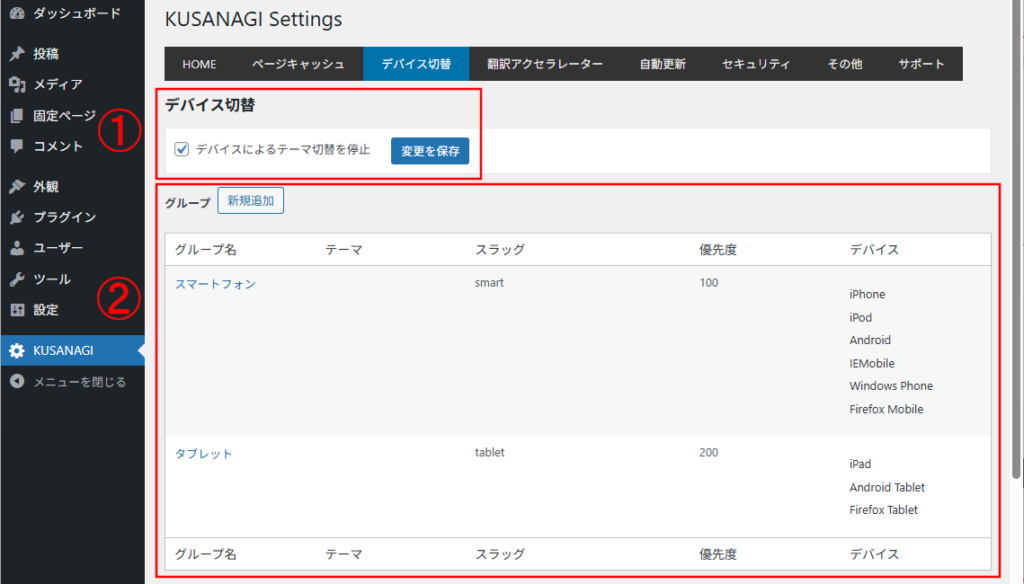This screenshot has height=584, width=1024.
Task: Open the プラグイン (Plugins) plug icon
Action: (x=18, y=217)
